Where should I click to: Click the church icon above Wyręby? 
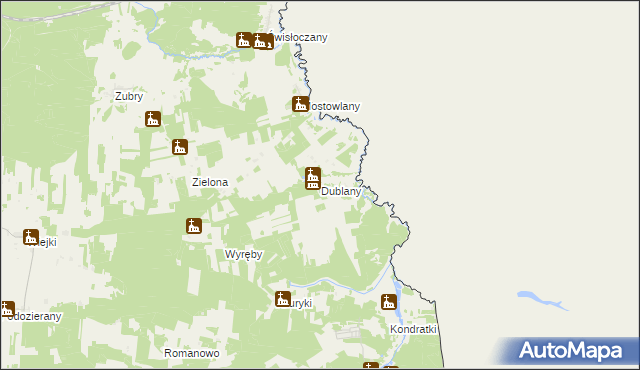(x=194, y=226)
